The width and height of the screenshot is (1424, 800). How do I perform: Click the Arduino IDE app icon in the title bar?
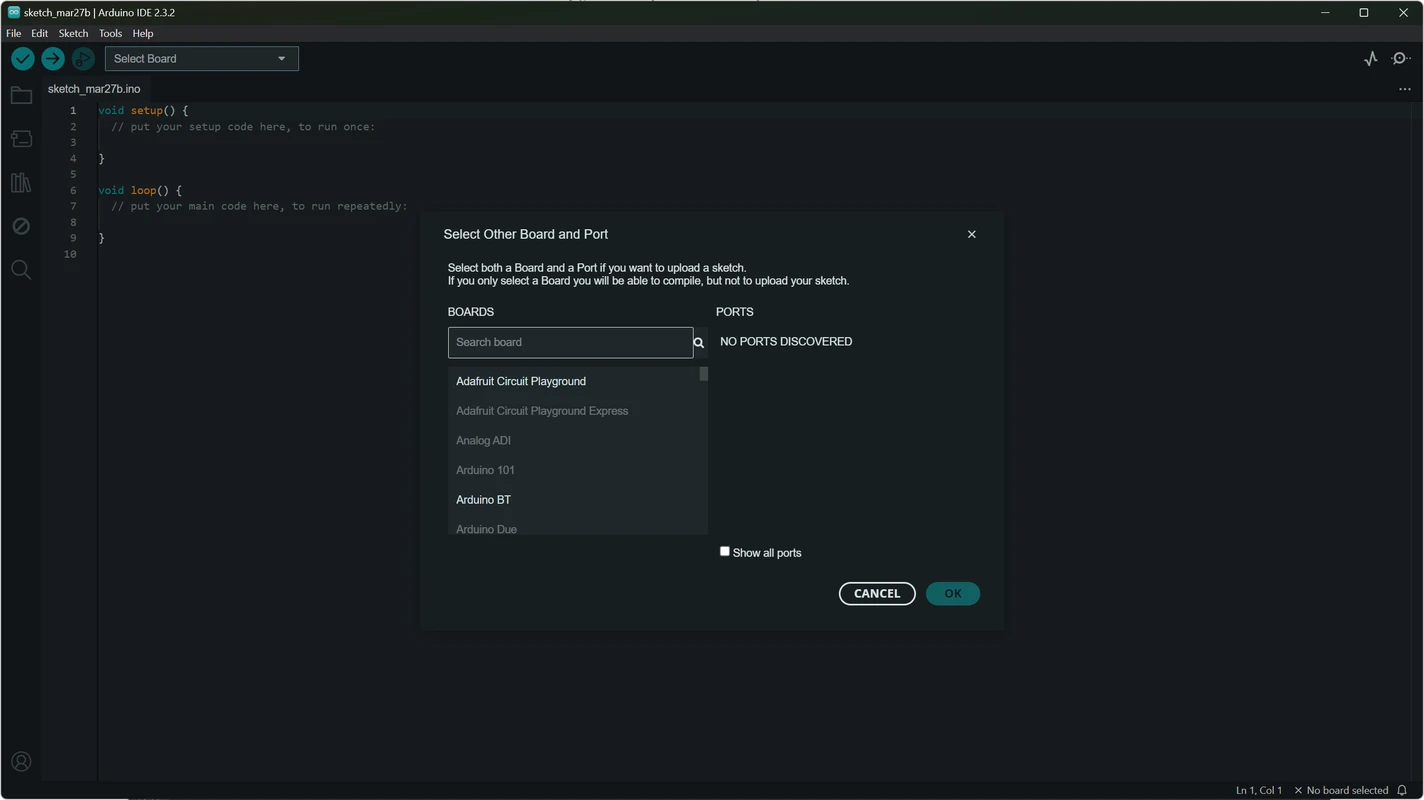point(14,12)
